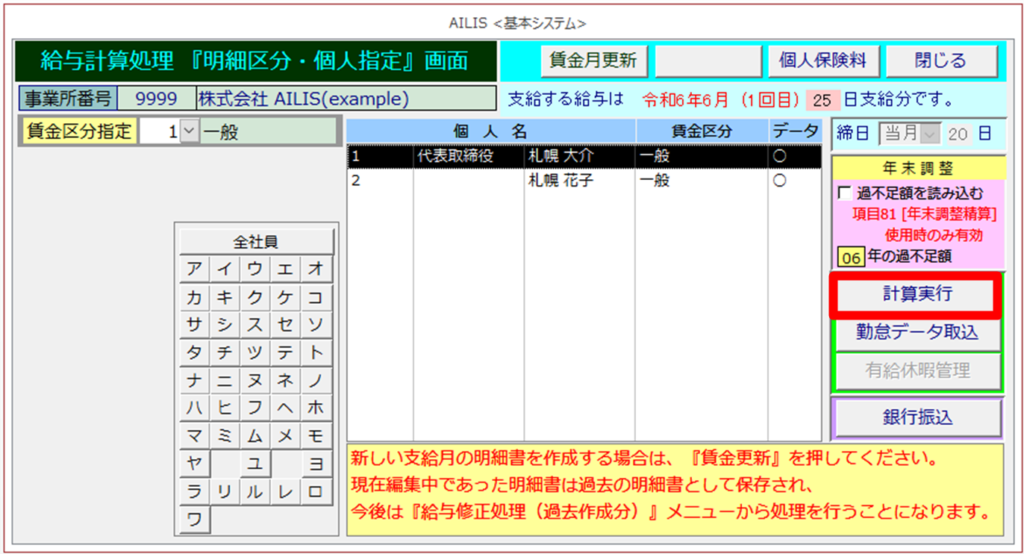The height and width of the screenshot is (554, 1024).
Task: Click 勤怠データ取込 button
Action: coord(916,332)
